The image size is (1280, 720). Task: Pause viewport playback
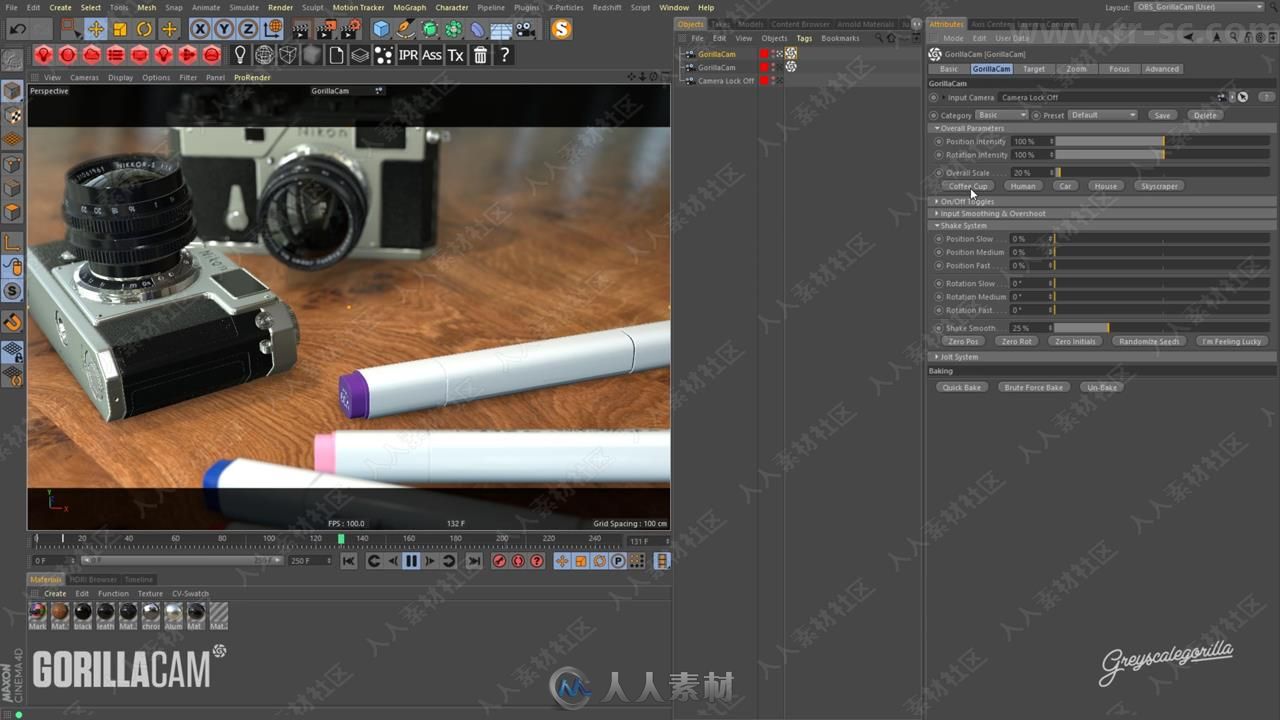click(x=411, y=561)
